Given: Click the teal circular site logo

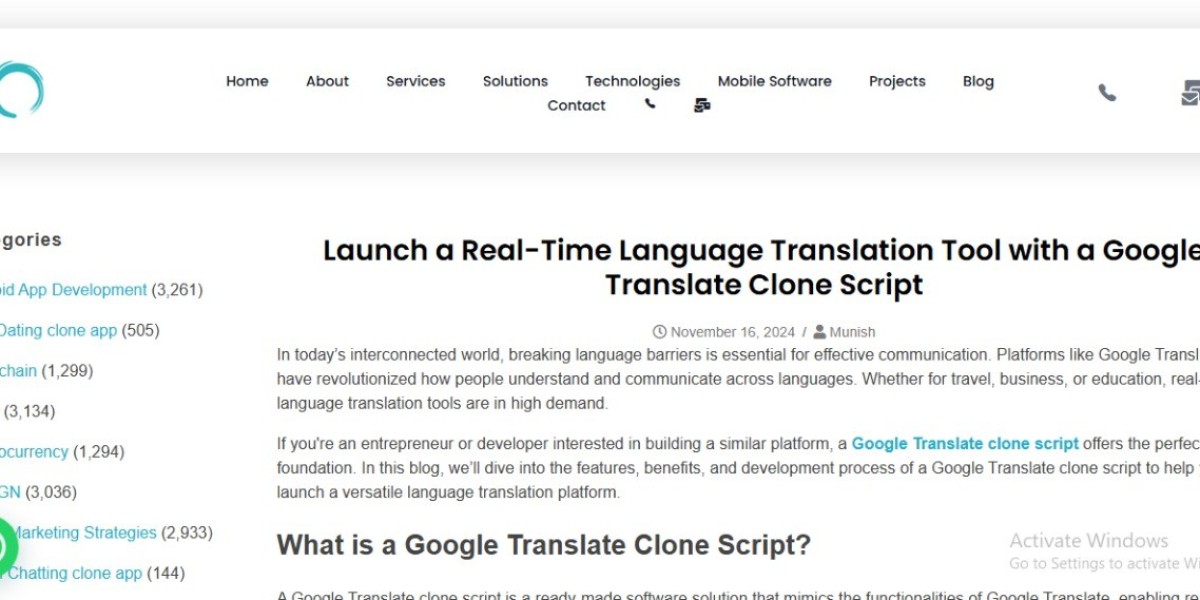Looking at the screenshot, I should click(x=20, y=89).
